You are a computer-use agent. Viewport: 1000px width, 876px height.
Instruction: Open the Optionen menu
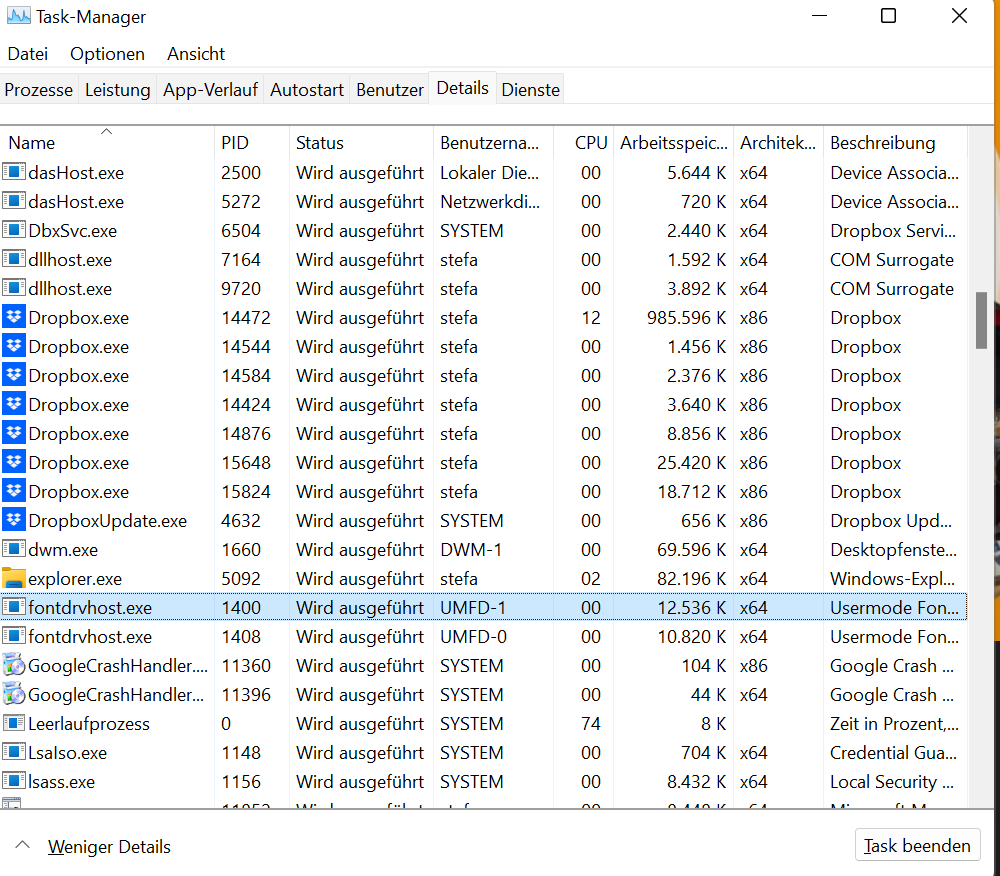coord(107,54)
